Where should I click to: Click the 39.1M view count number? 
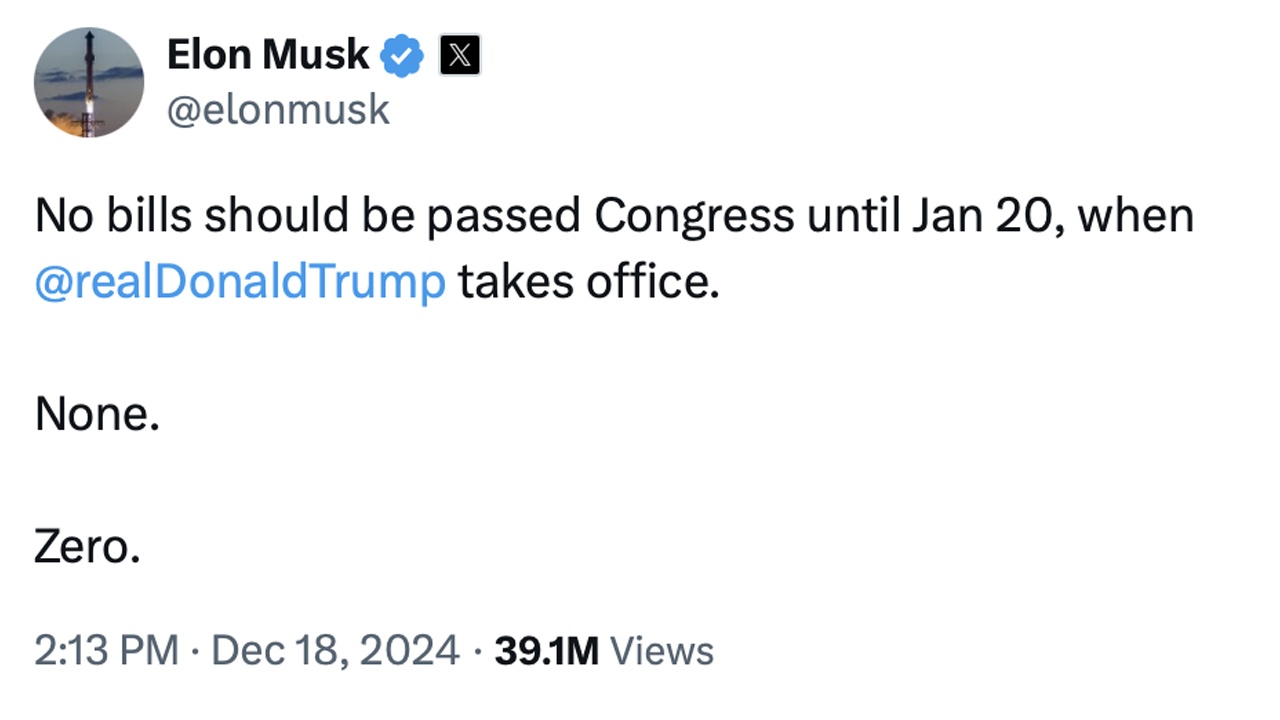click(x=546, y=651)
